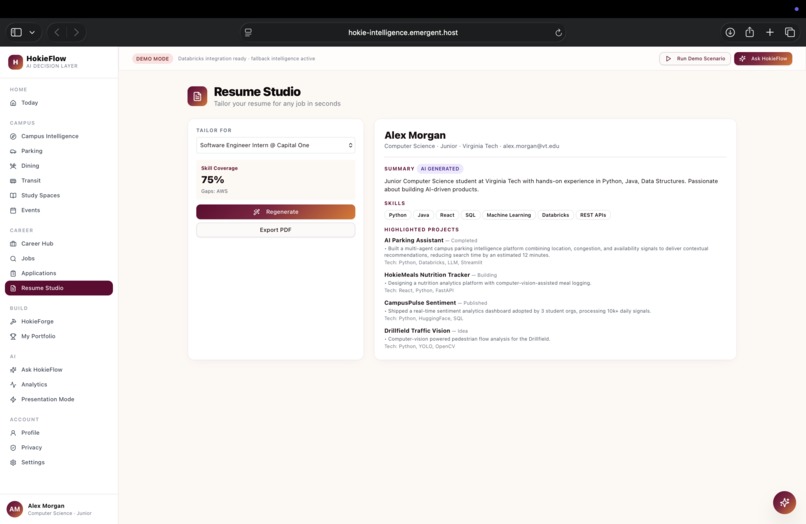Open the Career Hub page
The width and height of the screenshot is (806, 524).
pyautogui.click(x=59, y=244)
